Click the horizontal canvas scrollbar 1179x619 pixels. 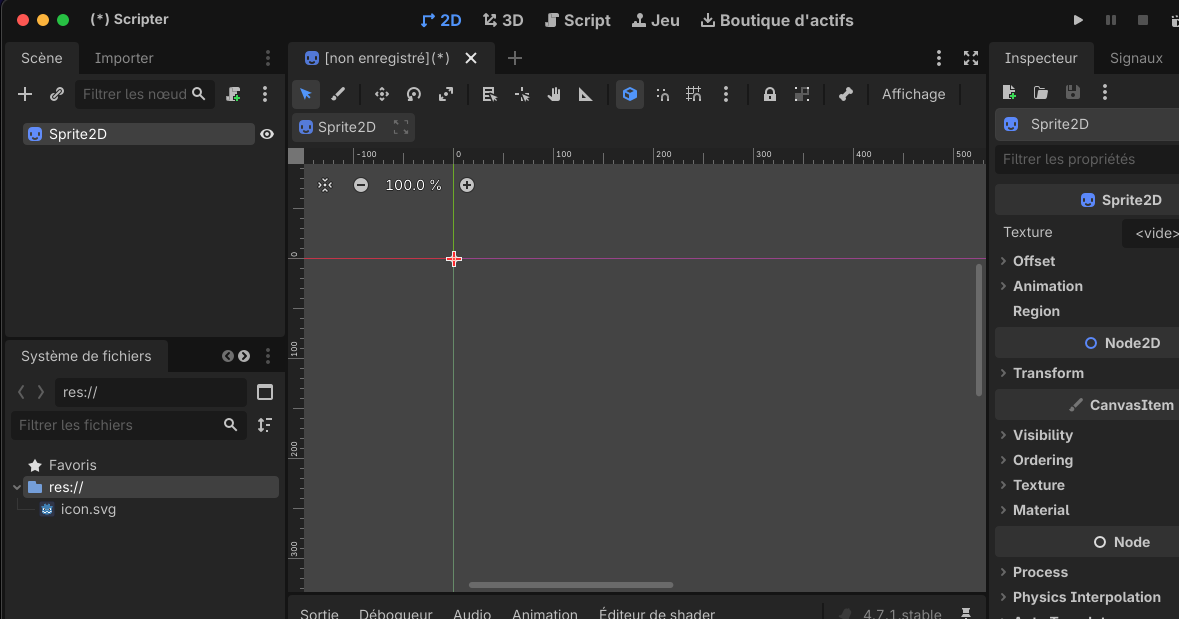tap(571, 584)
